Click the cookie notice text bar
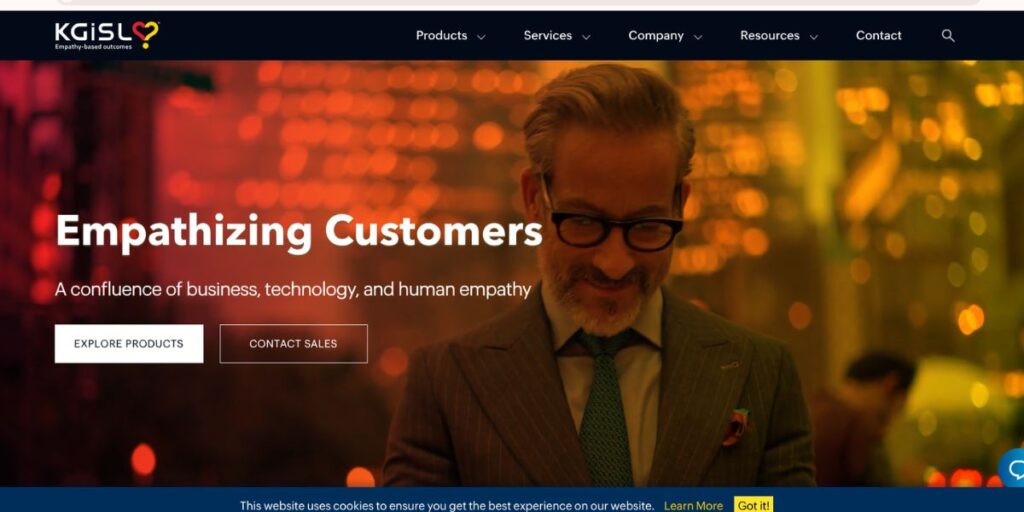 pos(447,505)
